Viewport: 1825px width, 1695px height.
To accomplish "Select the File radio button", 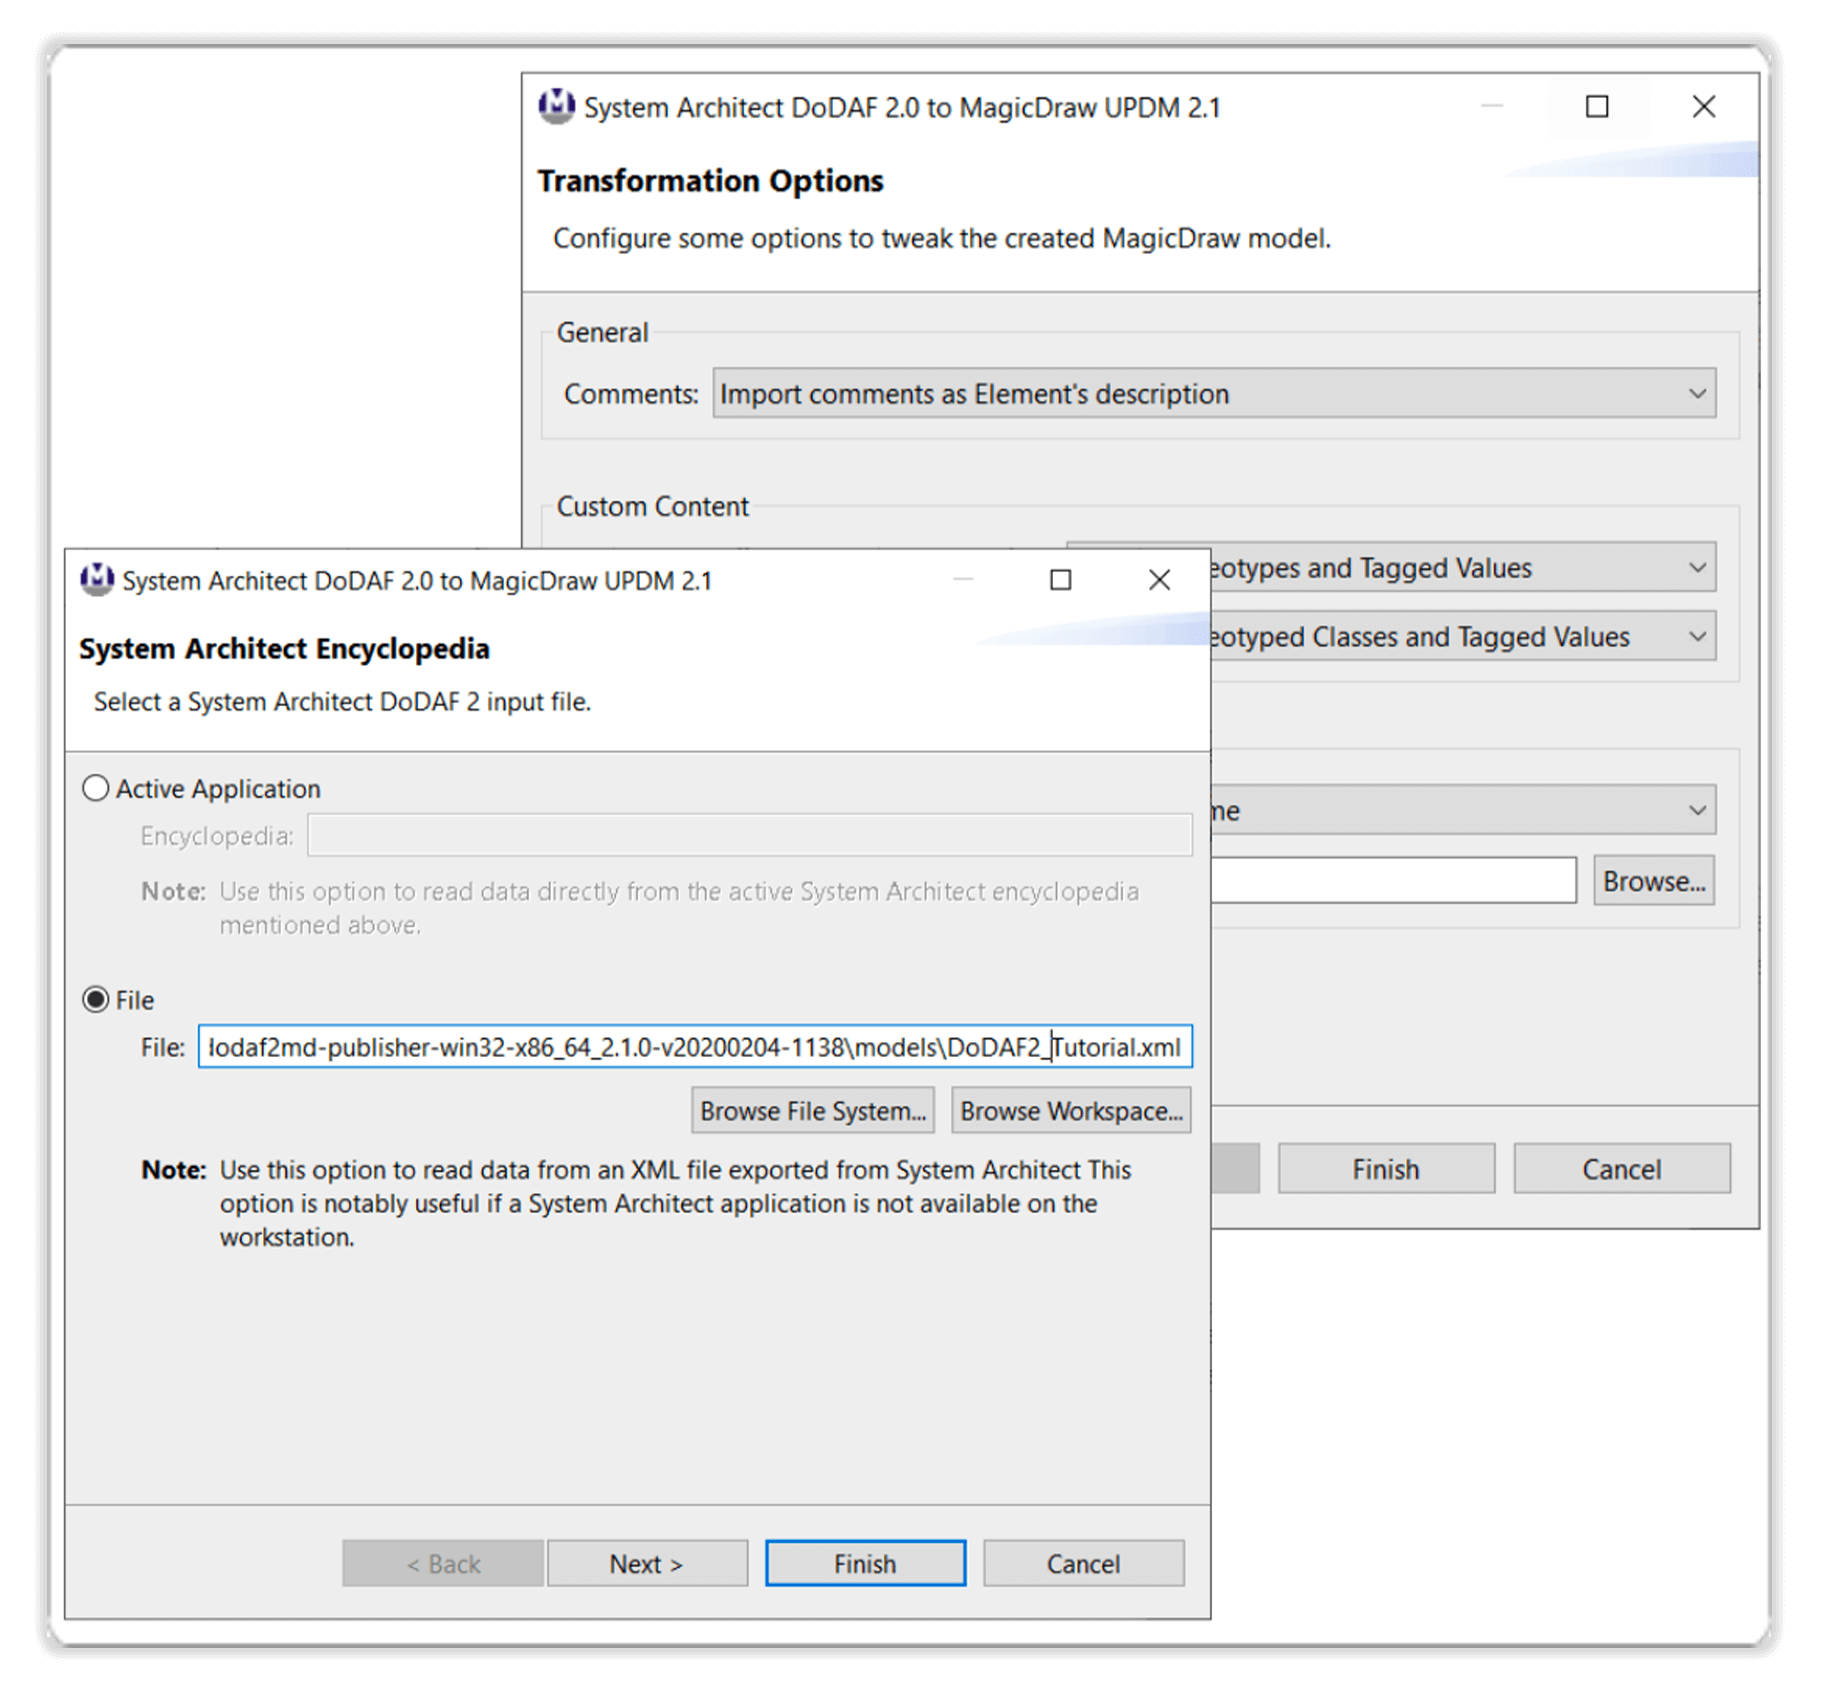I will (96, 999).
